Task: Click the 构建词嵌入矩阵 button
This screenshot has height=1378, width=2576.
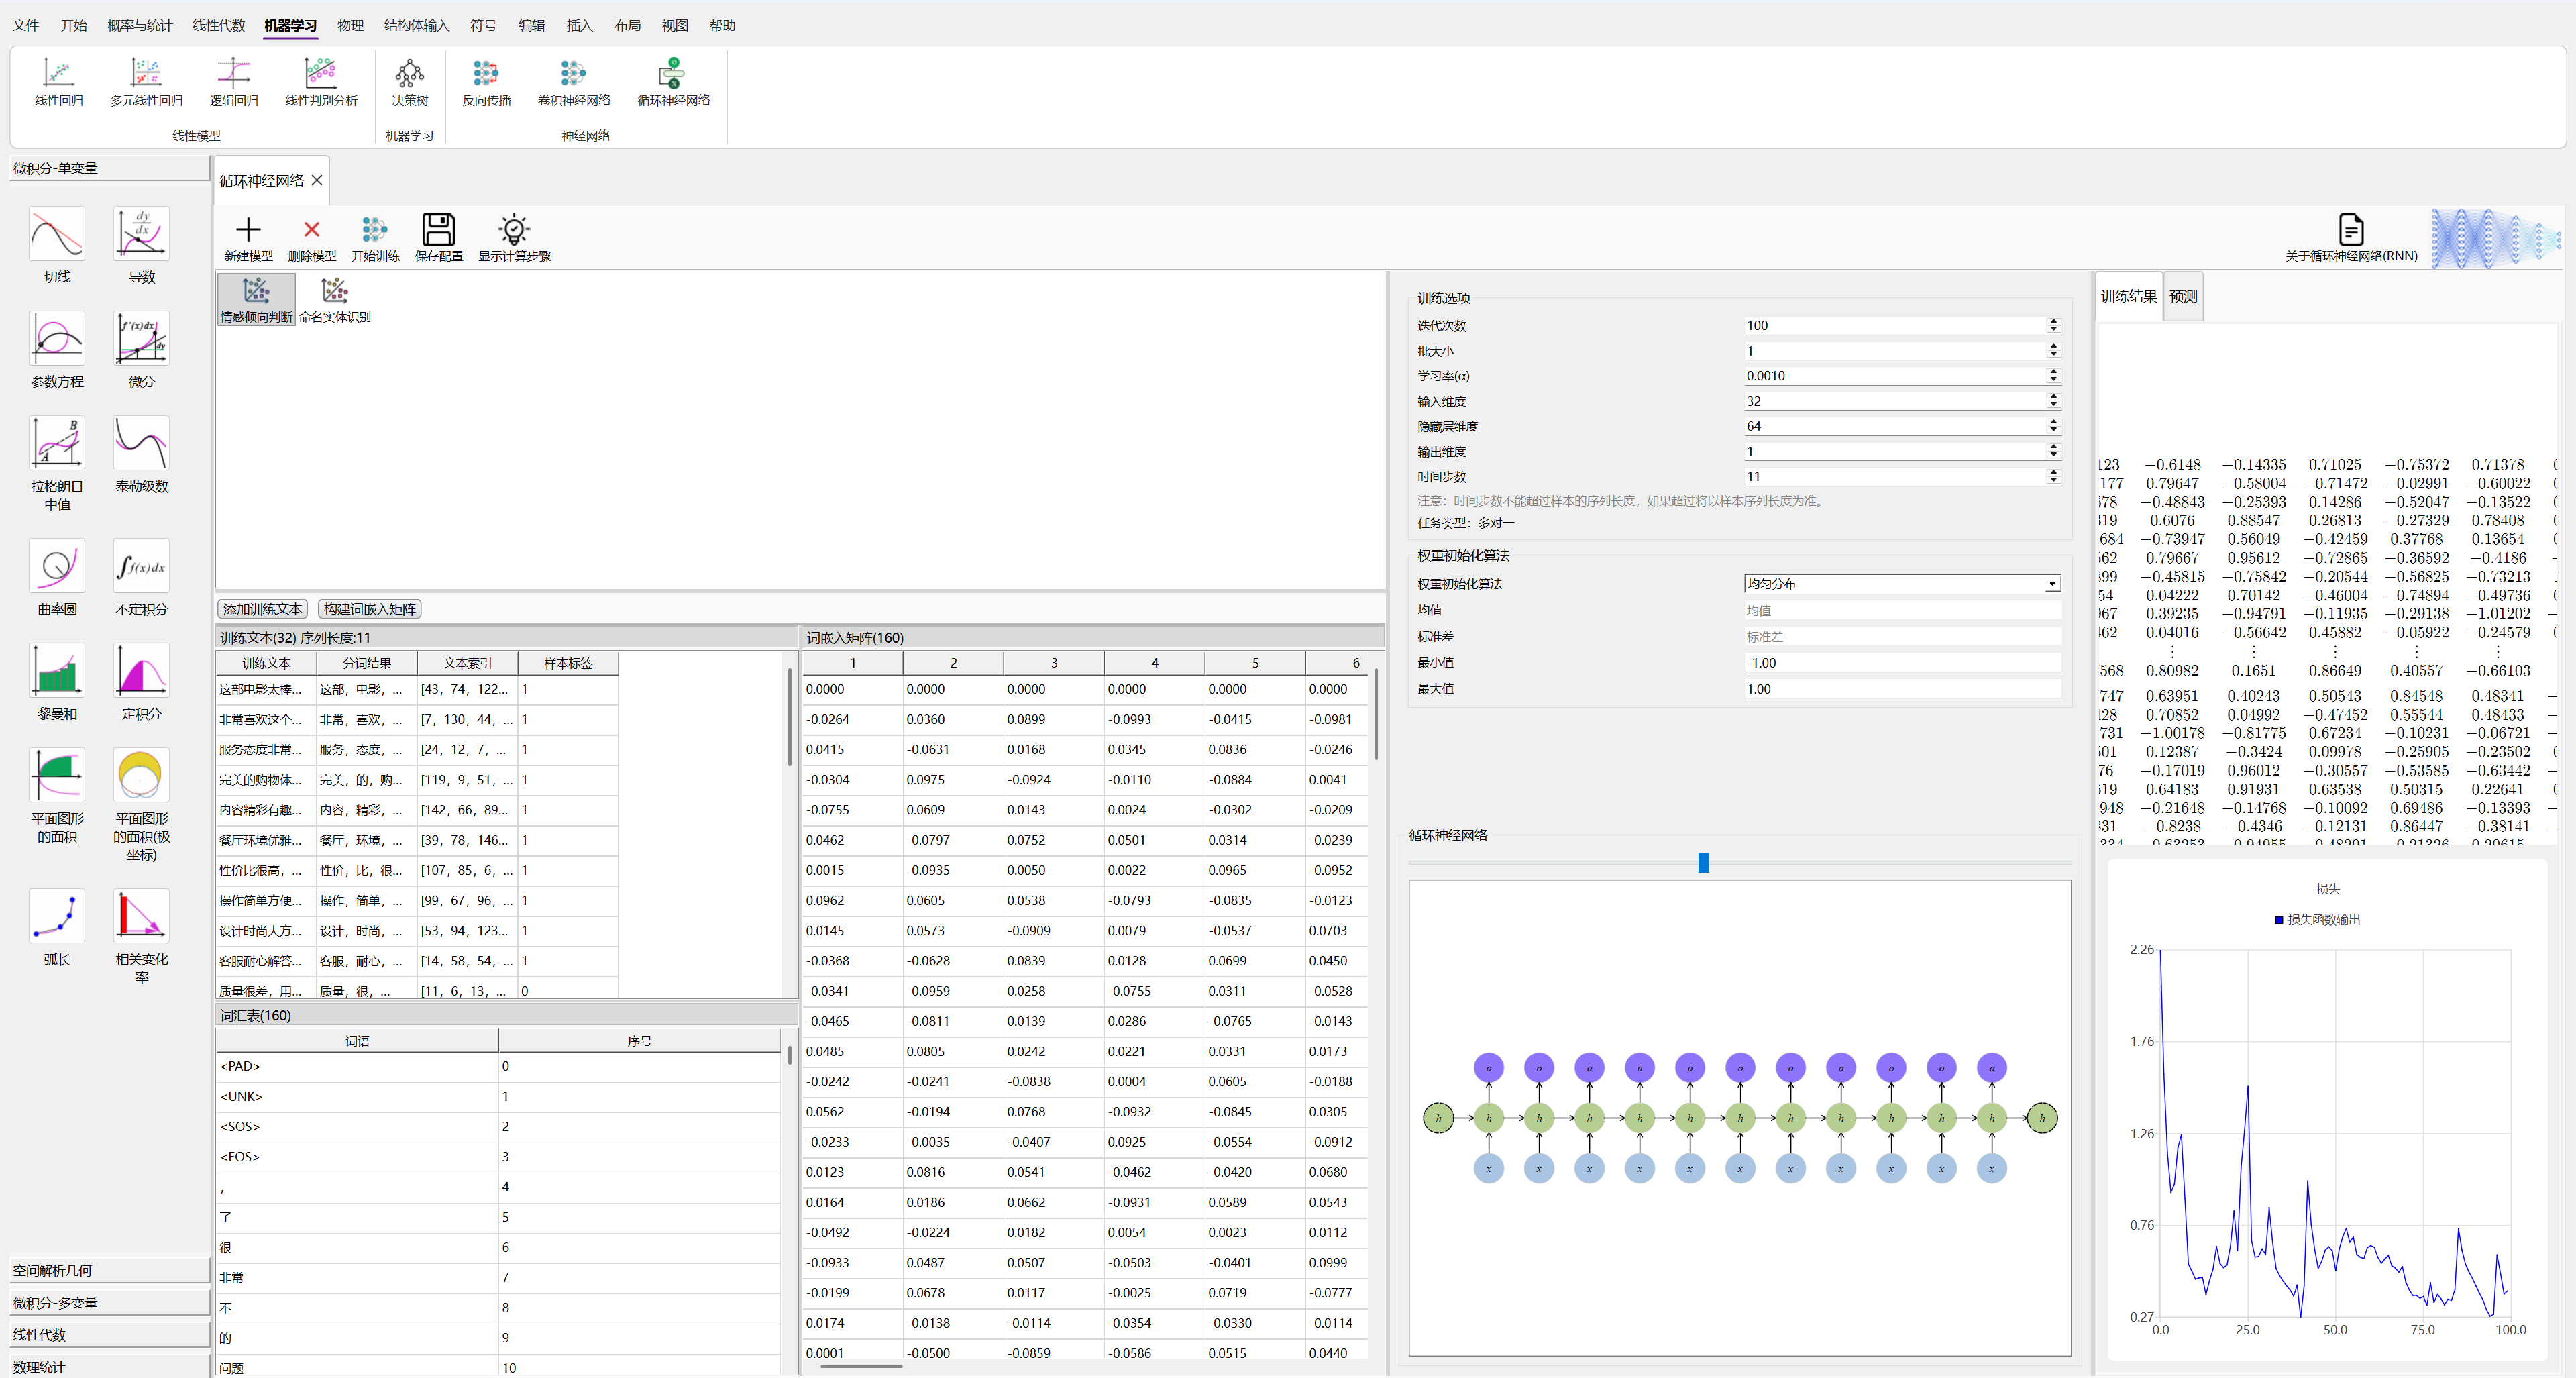Action: tap(369, 609)
